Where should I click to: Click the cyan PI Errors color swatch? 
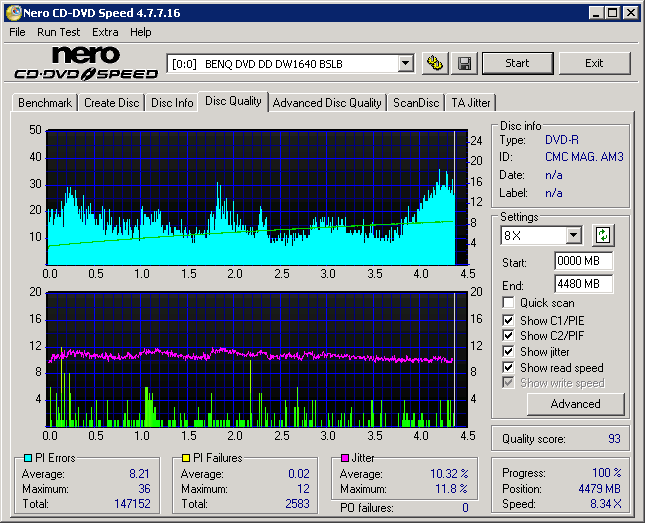click(27, 458)
